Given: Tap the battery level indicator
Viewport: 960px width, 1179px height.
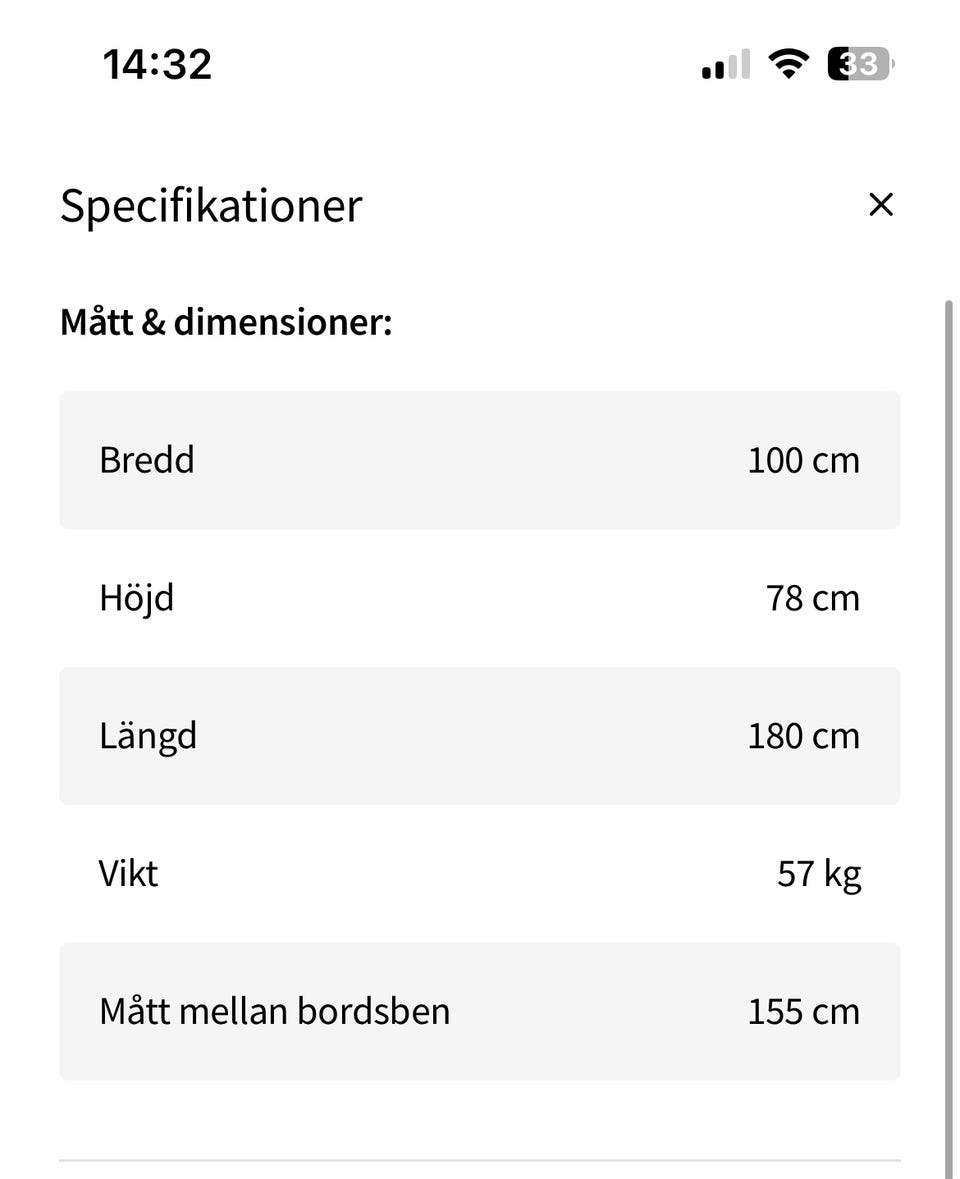Looking at the screenshot, I should 860,65.
